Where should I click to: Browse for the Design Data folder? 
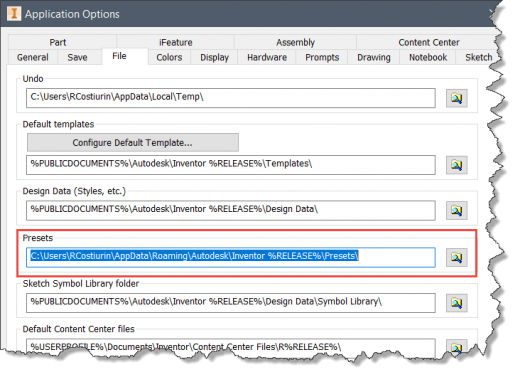click(x=457, y=210)
